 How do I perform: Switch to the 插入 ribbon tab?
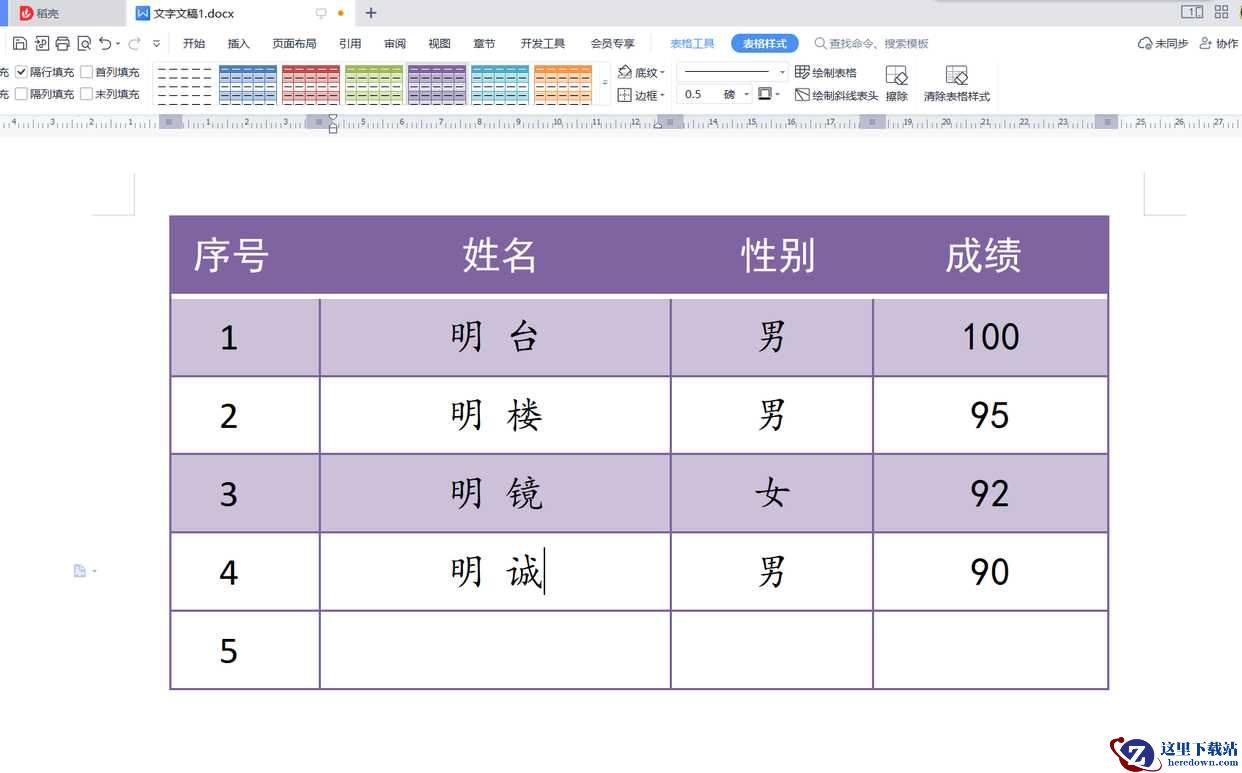(238, 43)
